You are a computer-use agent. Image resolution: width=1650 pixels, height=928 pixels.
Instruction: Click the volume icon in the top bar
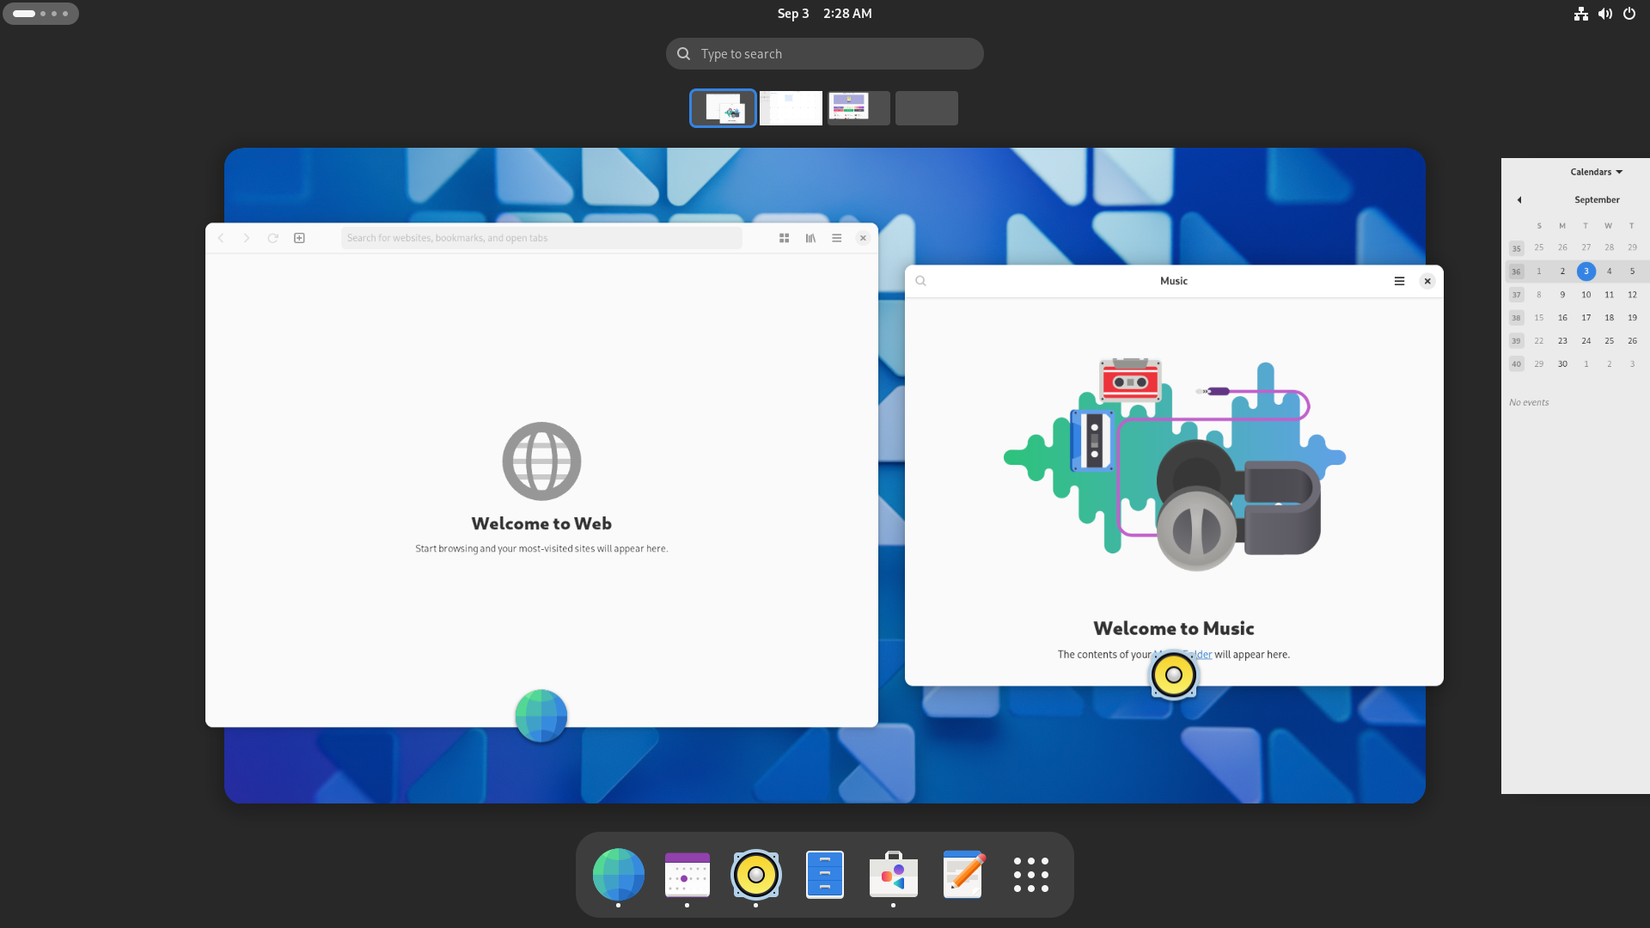pyautogui.click(x=1605, y=13)
